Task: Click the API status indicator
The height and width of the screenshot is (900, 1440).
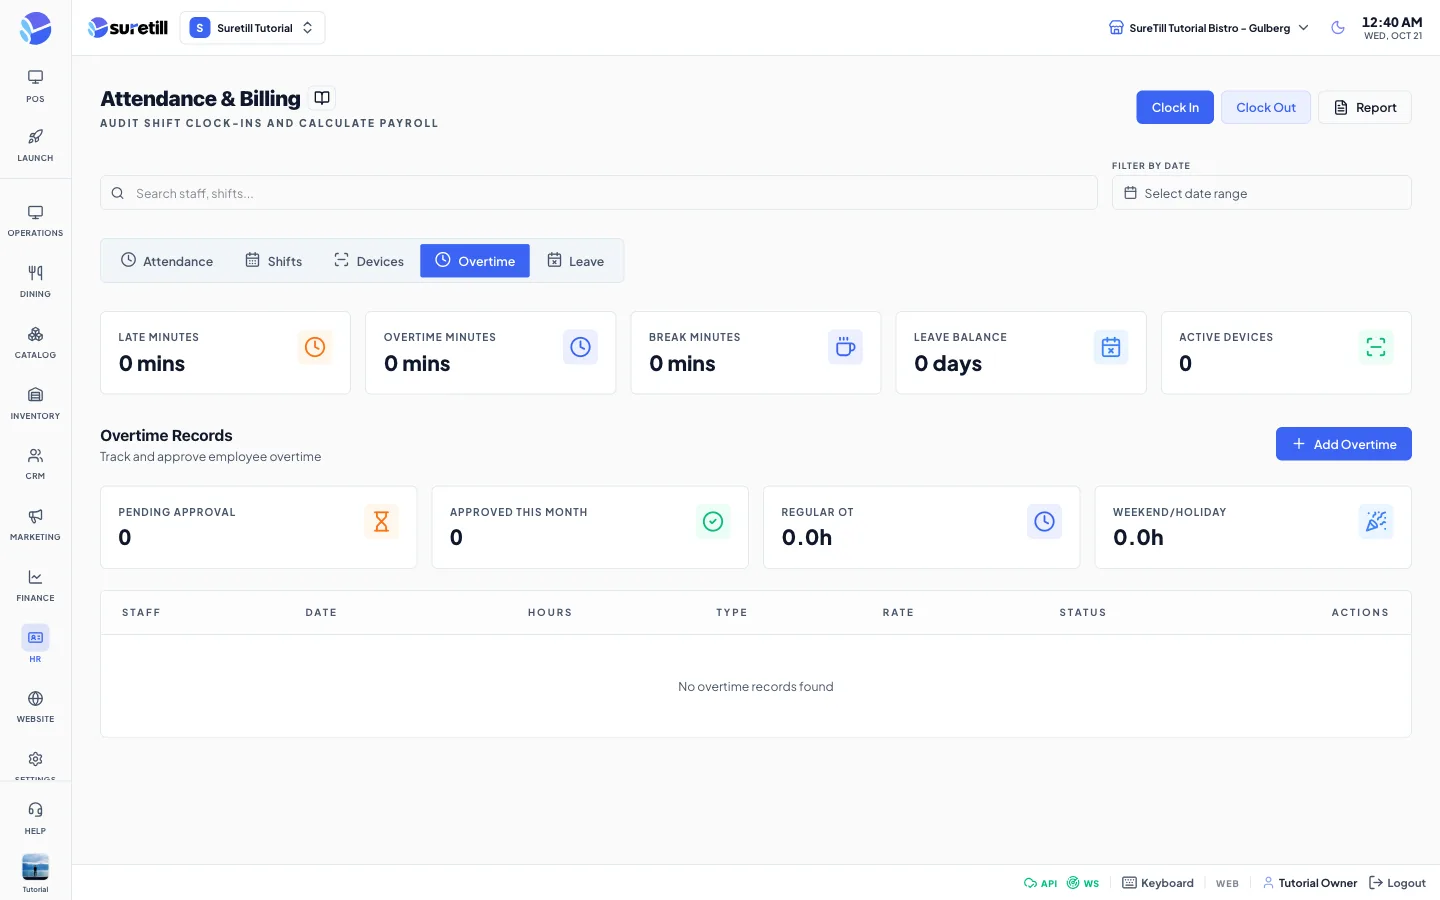Action: (x=1040, y=883)
